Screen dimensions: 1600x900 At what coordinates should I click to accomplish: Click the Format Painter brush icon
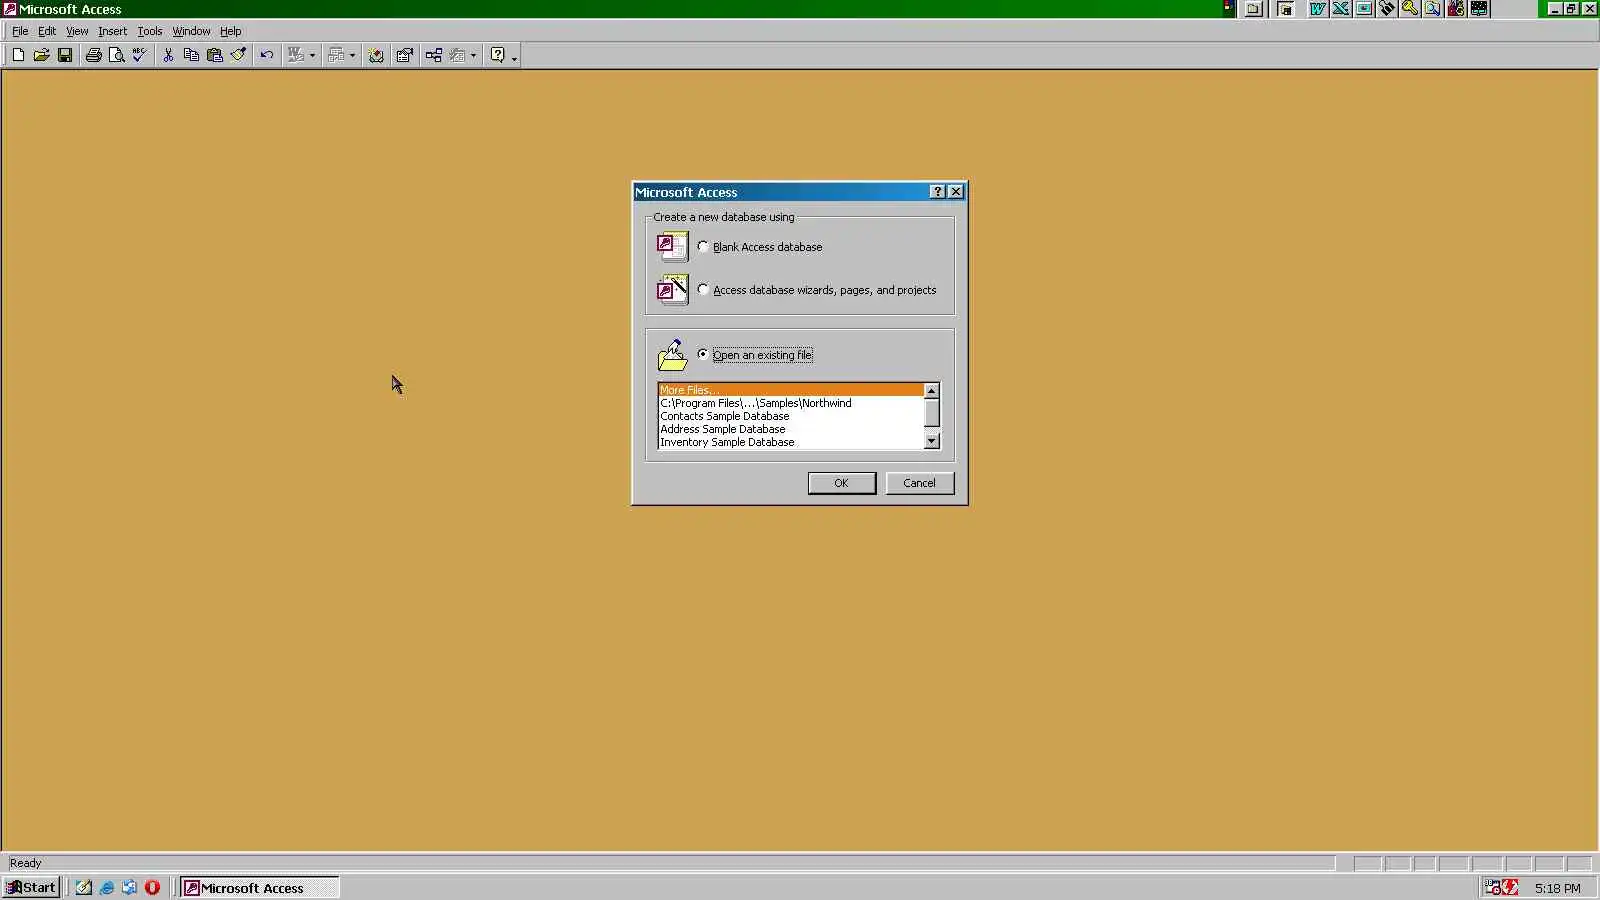pos(237,55)
